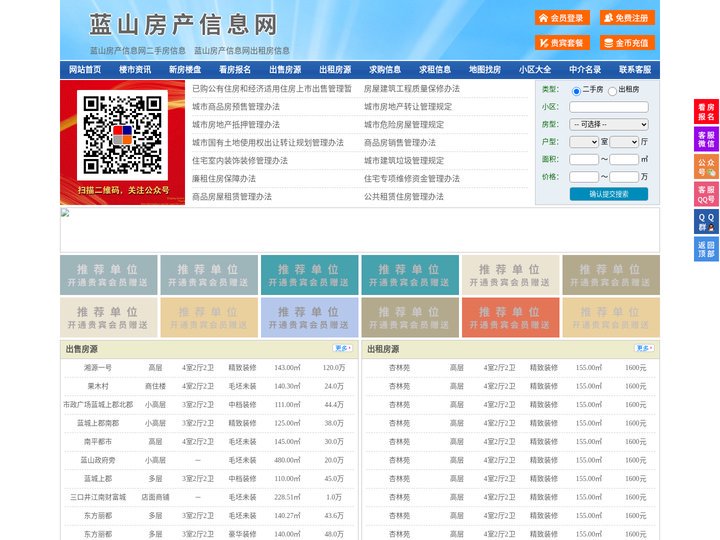The width and height of the screenshot is (720, 540).
Task: Open the 联系客服 menu item
Action: (635, 70)
